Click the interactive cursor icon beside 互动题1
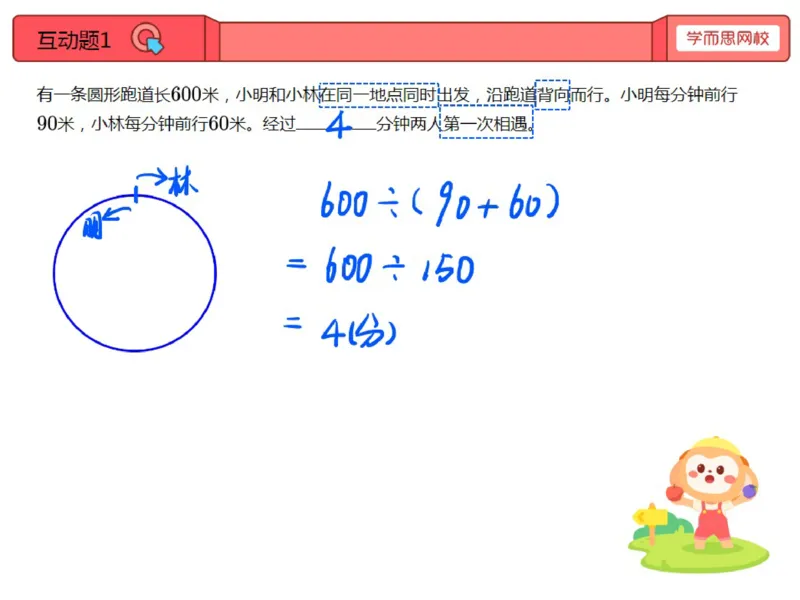 [x=147, y=39]
